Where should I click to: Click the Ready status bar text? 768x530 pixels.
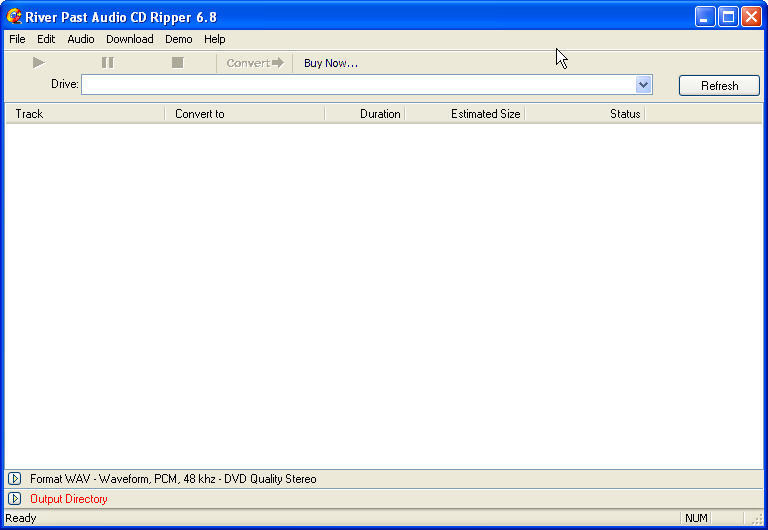[21, 518]
